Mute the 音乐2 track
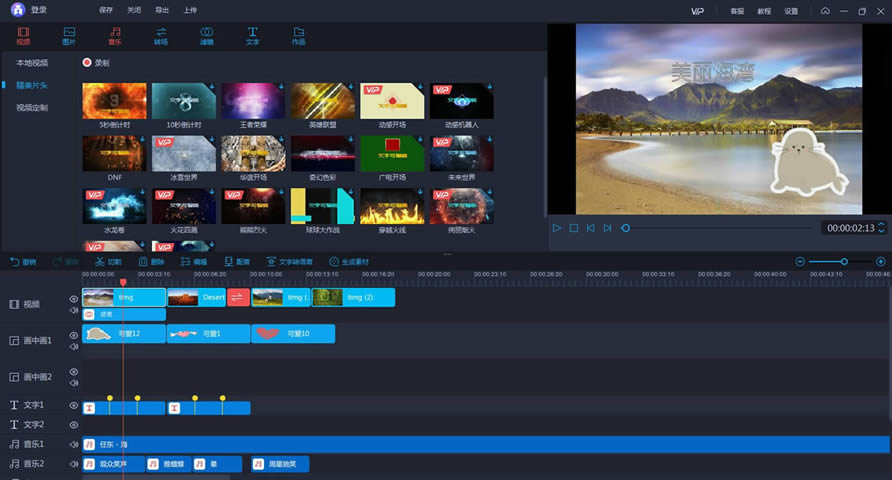892x480 pixels. click(73, 464)
